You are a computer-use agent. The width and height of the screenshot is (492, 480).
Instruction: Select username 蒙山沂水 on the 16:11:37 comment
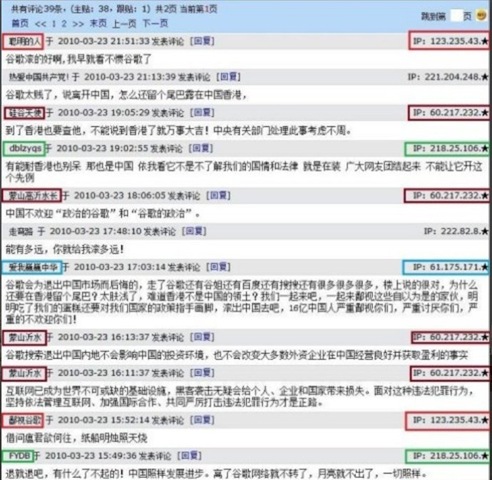pos(25,373)
